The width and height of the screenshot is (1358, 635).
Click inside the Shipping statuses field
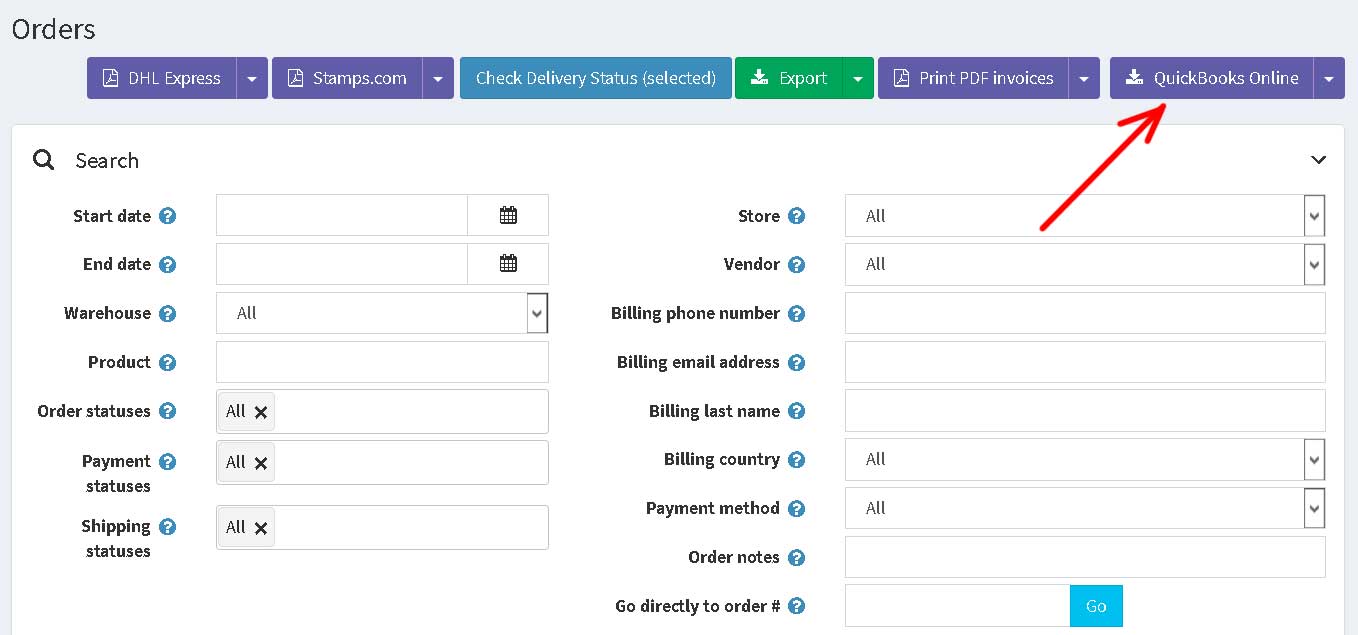pos(382,527)
